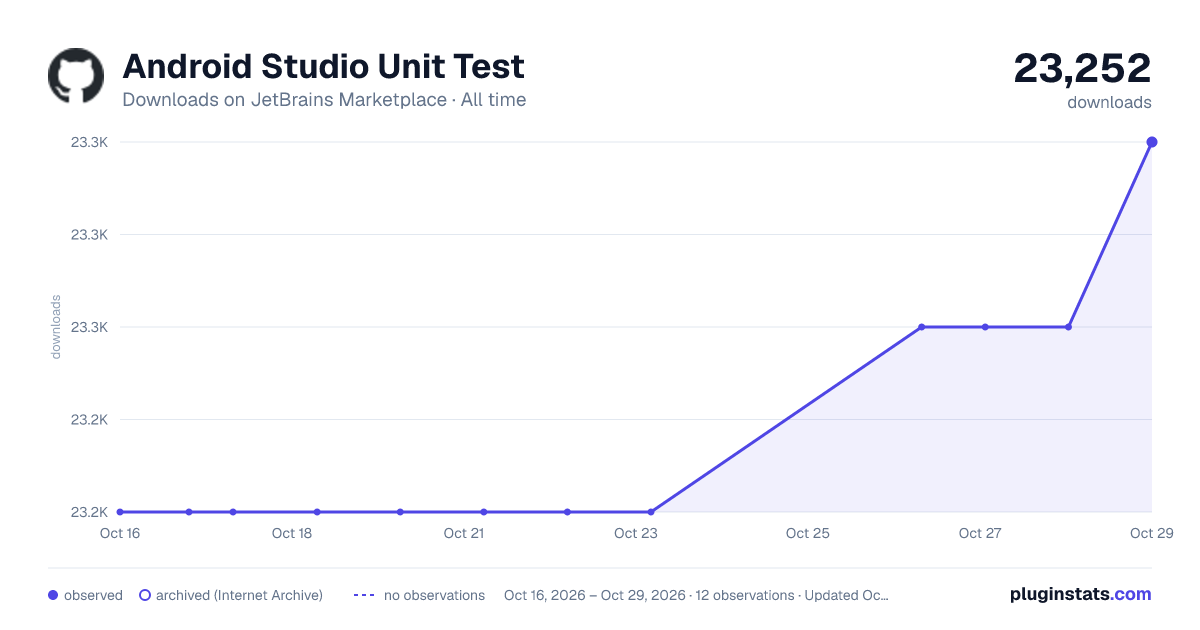Click the Oct 25 axis label
Image resolution: width=1200 pixels, height=630 pixels.
click(x=808, y=534)
